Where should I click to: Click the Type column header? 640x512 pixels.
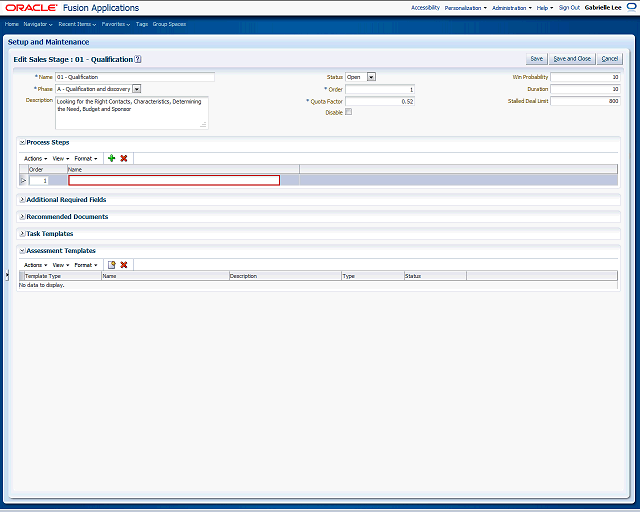(x=373, y=276)
